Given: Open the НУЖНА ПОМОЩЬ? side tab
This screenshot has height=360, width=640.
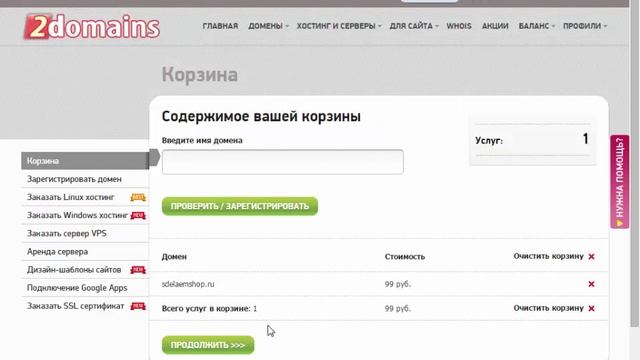Looking at the screenshot, I should (x=620, y=182).
